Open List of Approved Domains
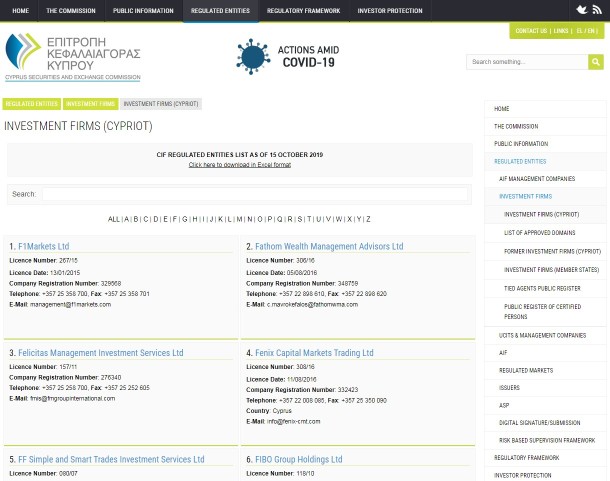The height and width of the screenshot is (481, 610). (545, 233)
